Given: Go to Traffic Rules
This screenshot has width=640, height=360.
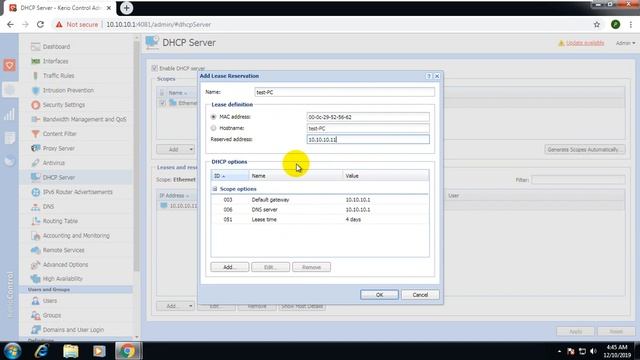Looking at the screenshot, I should 58,76.
